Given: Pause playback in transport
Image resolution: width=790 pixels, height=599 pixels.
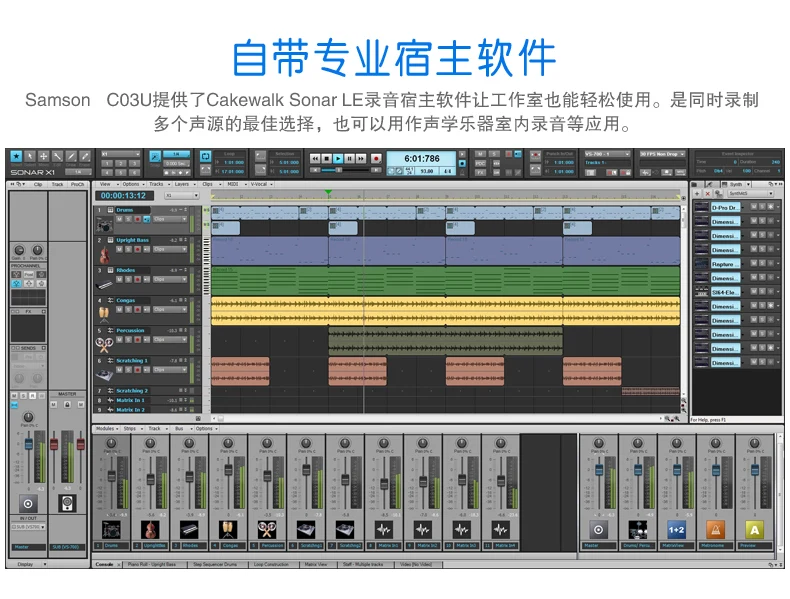Looking at the screenshot, I should 349,159.
